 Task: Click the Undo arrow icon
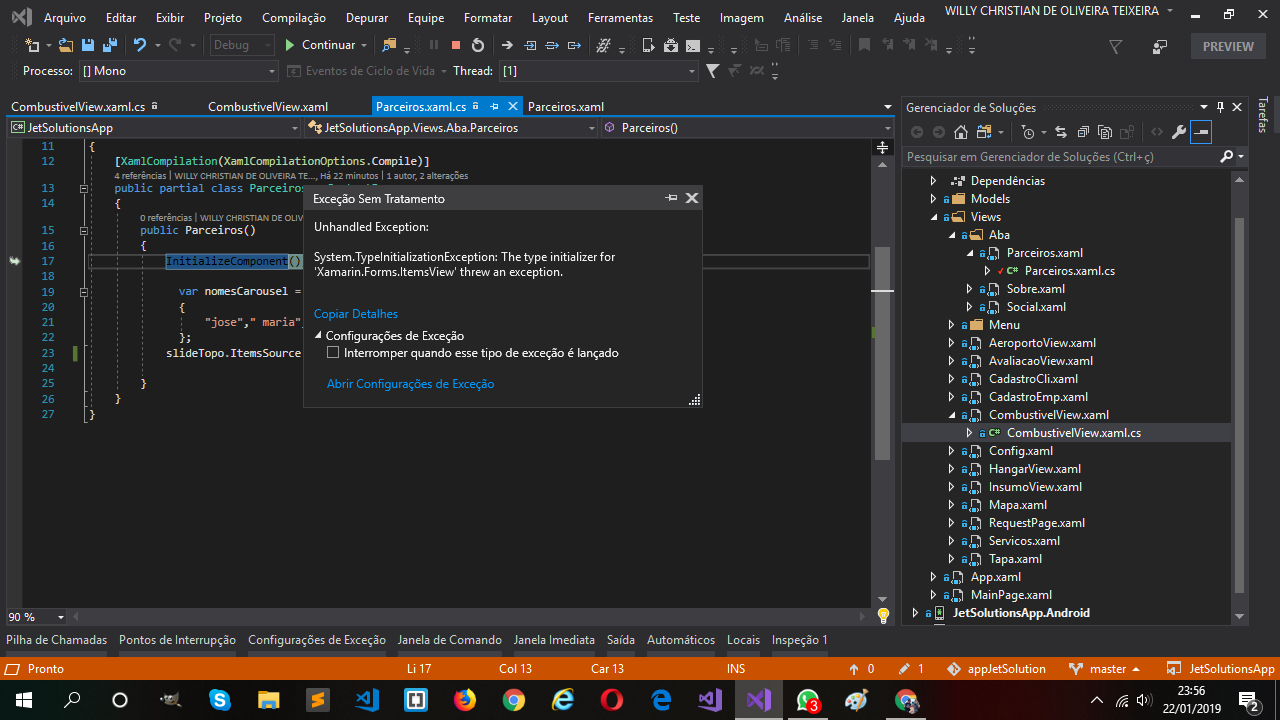coord(140,45)
